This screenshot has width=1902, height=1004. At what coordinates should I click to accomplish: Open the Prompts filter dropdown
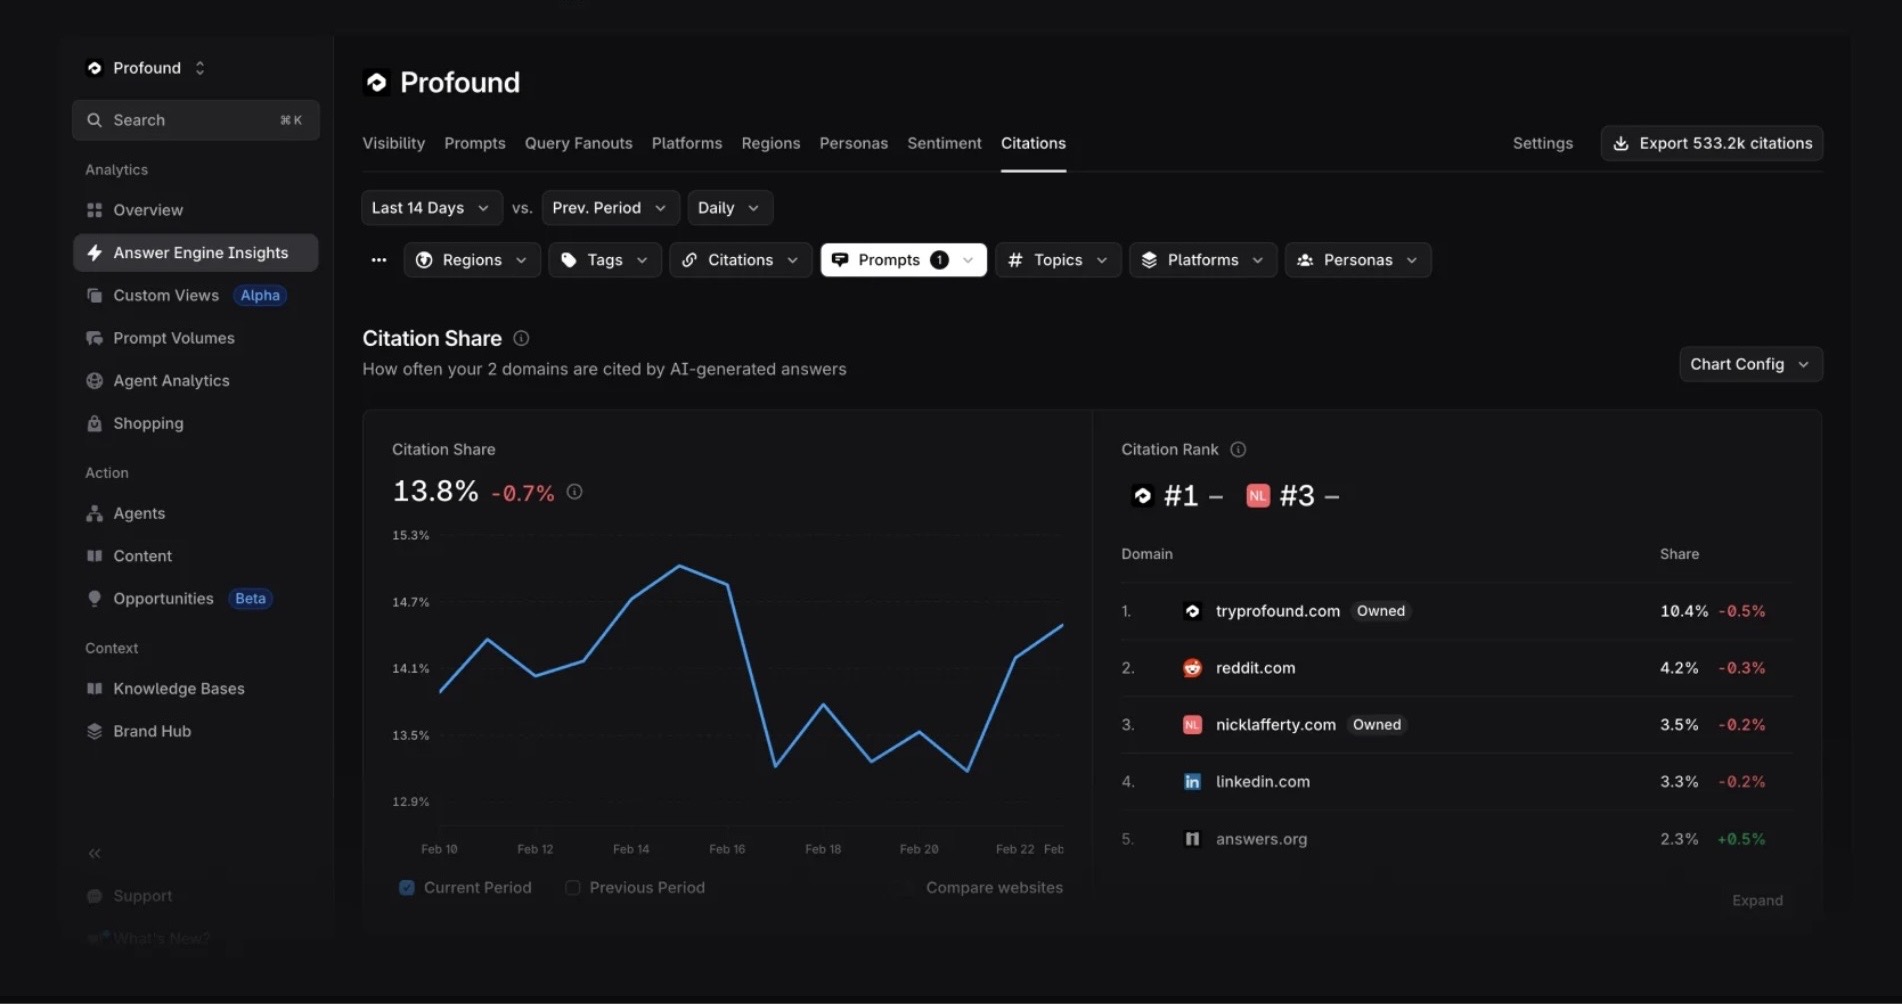pyautogui.click(x=903, y=260)
